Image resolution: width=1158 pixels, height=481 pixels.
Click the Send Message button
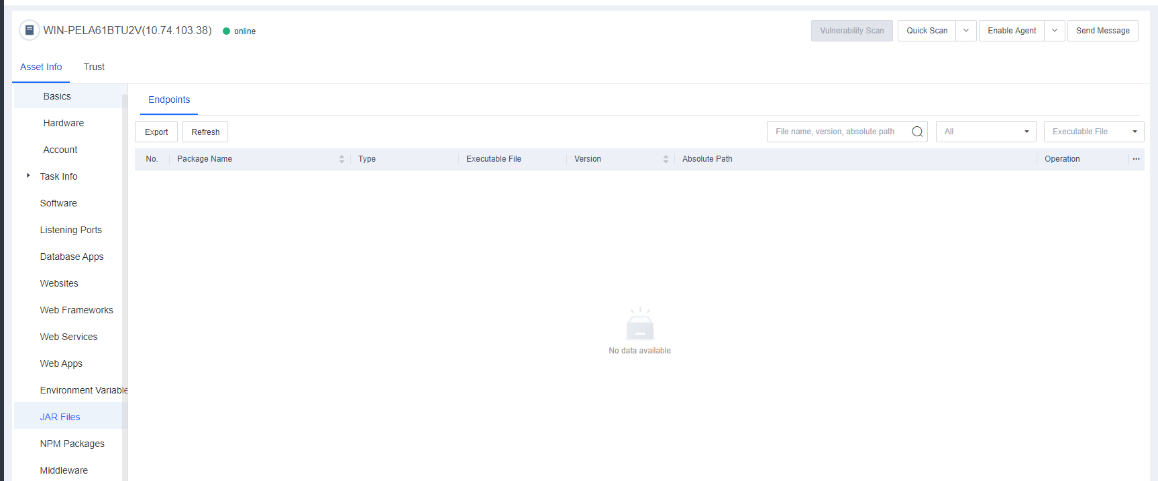1103,30
